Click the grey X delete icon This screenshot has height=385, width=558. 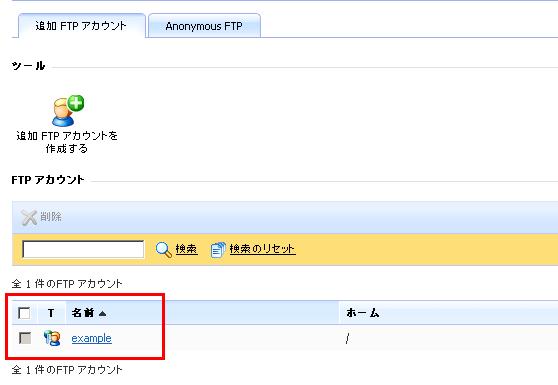[x=29, y=217]
